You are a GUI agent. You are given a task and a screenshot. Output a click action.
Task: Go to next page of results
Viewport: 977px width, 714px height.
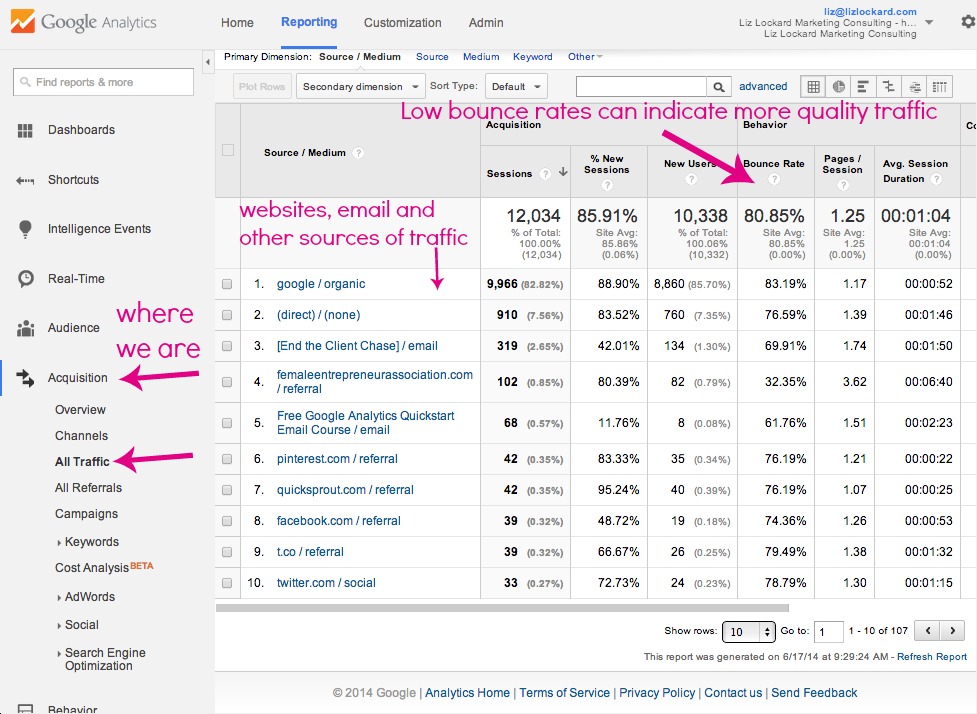pos(952,631)
